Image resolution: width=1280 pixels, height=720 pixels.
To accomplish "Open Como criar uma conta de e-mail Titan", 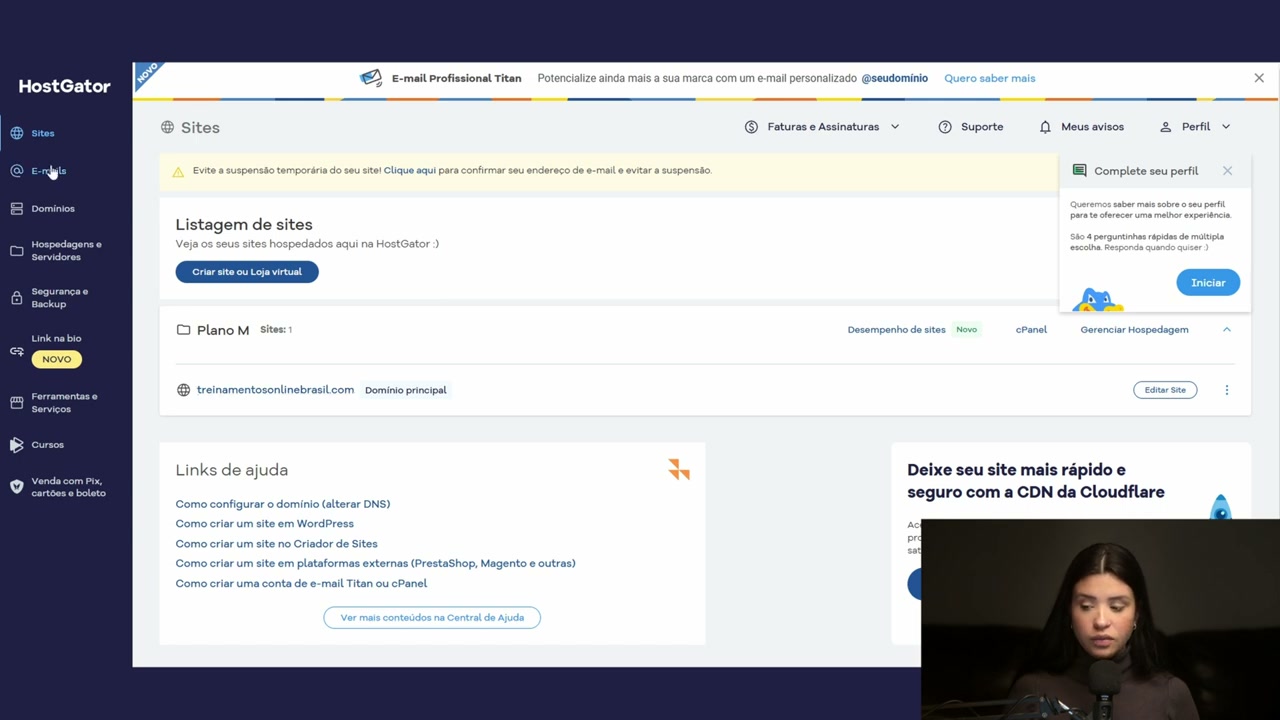I will pyautogui.click(x=301, y=583).
